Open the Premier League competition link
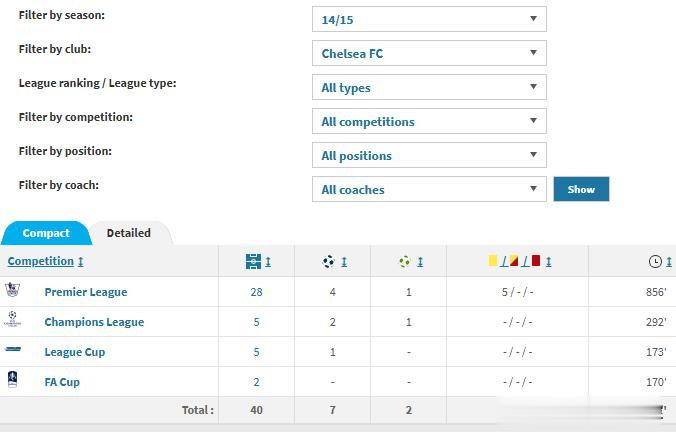 point(85,292)
